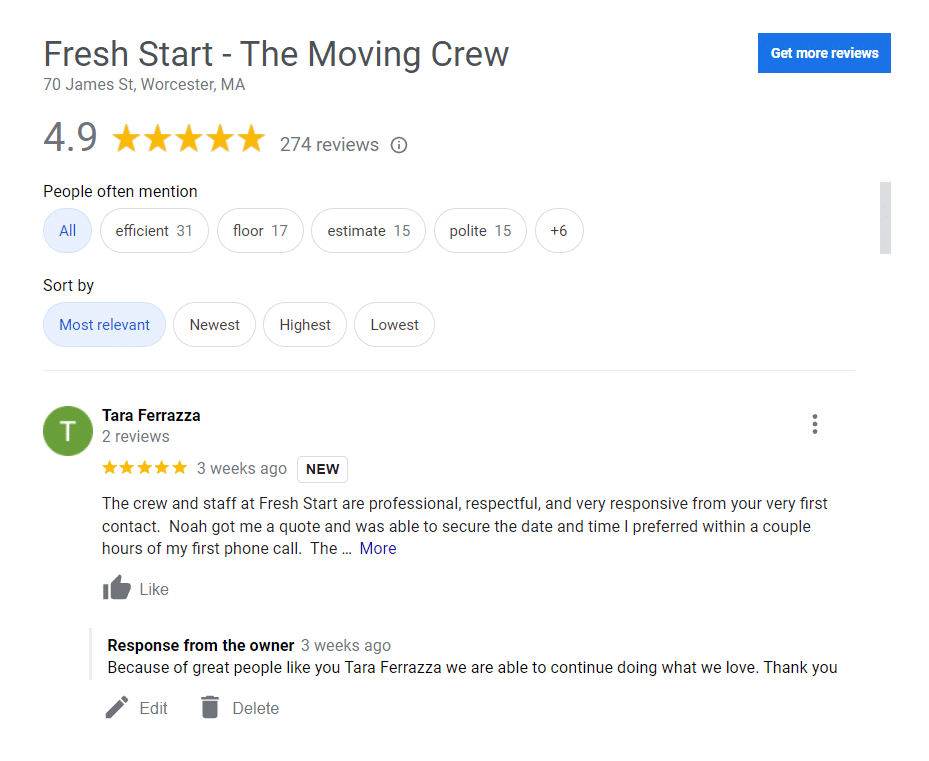Click the trash Delete icon on the owner response
Viewport: 929px width, 761px height.
click(x=209, y=707)
